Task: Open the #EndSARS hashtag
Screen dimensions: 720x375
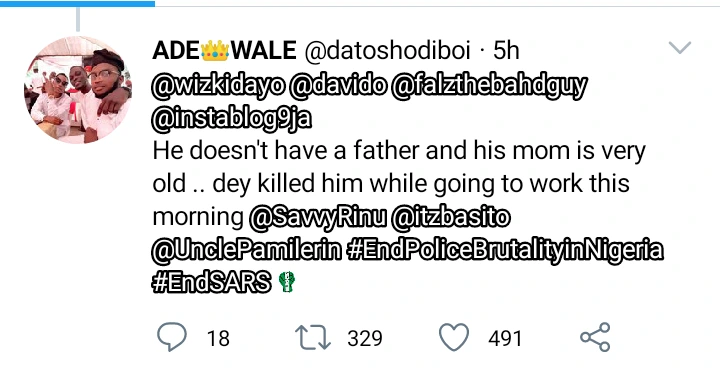Action: (212, 282)
